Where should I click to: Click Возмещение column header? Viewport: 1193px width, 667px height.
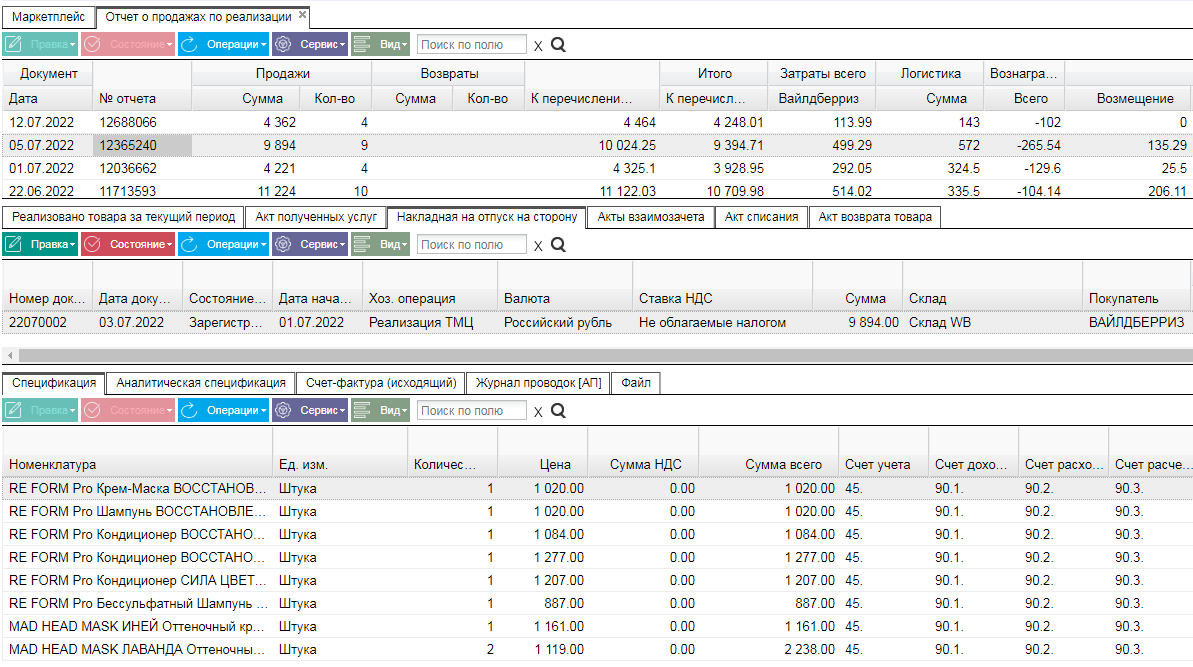[1128, 98]
